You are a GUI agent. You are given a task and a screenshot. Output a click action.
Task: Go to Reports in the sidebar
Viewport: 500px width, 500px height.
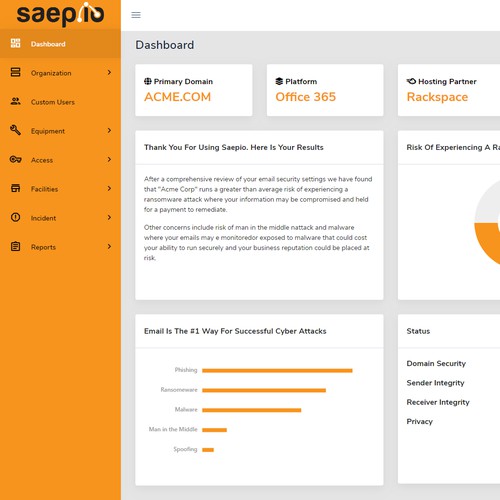pos(60,247)
